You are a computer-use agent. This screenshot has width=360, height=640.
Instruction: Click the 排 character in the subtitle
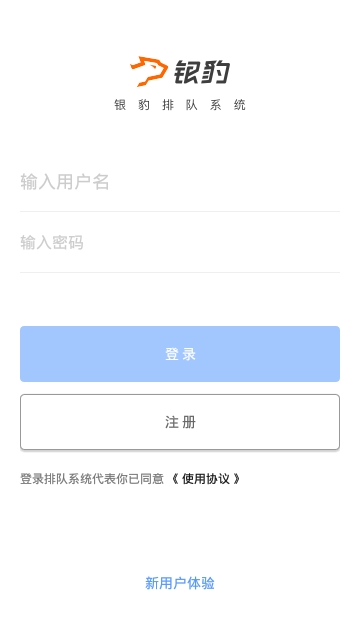pyautogui.click(x=168, y=105)
